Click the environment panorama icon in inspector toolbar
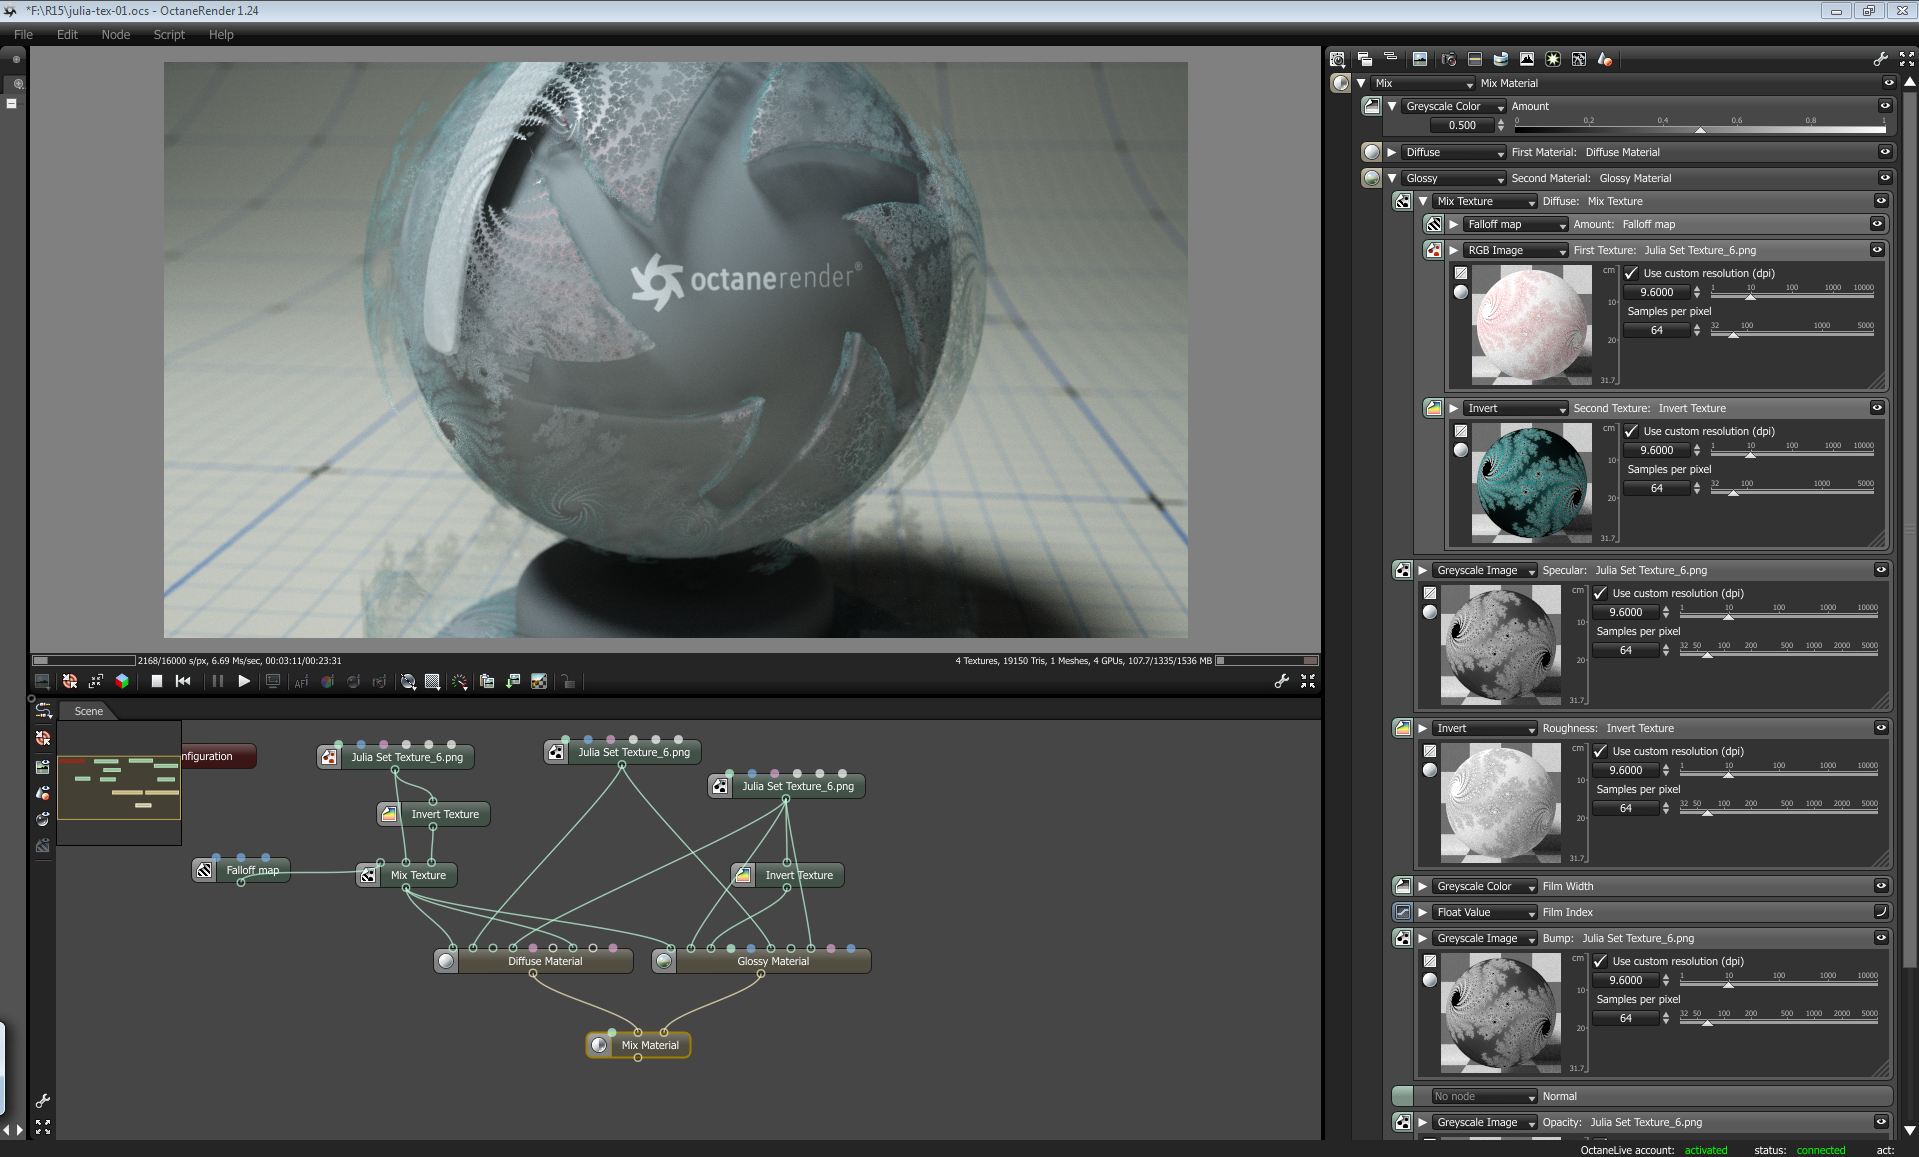The width and height of the screenshot is (1919, 1157). pyautogui.click(x=1500, y=59)
